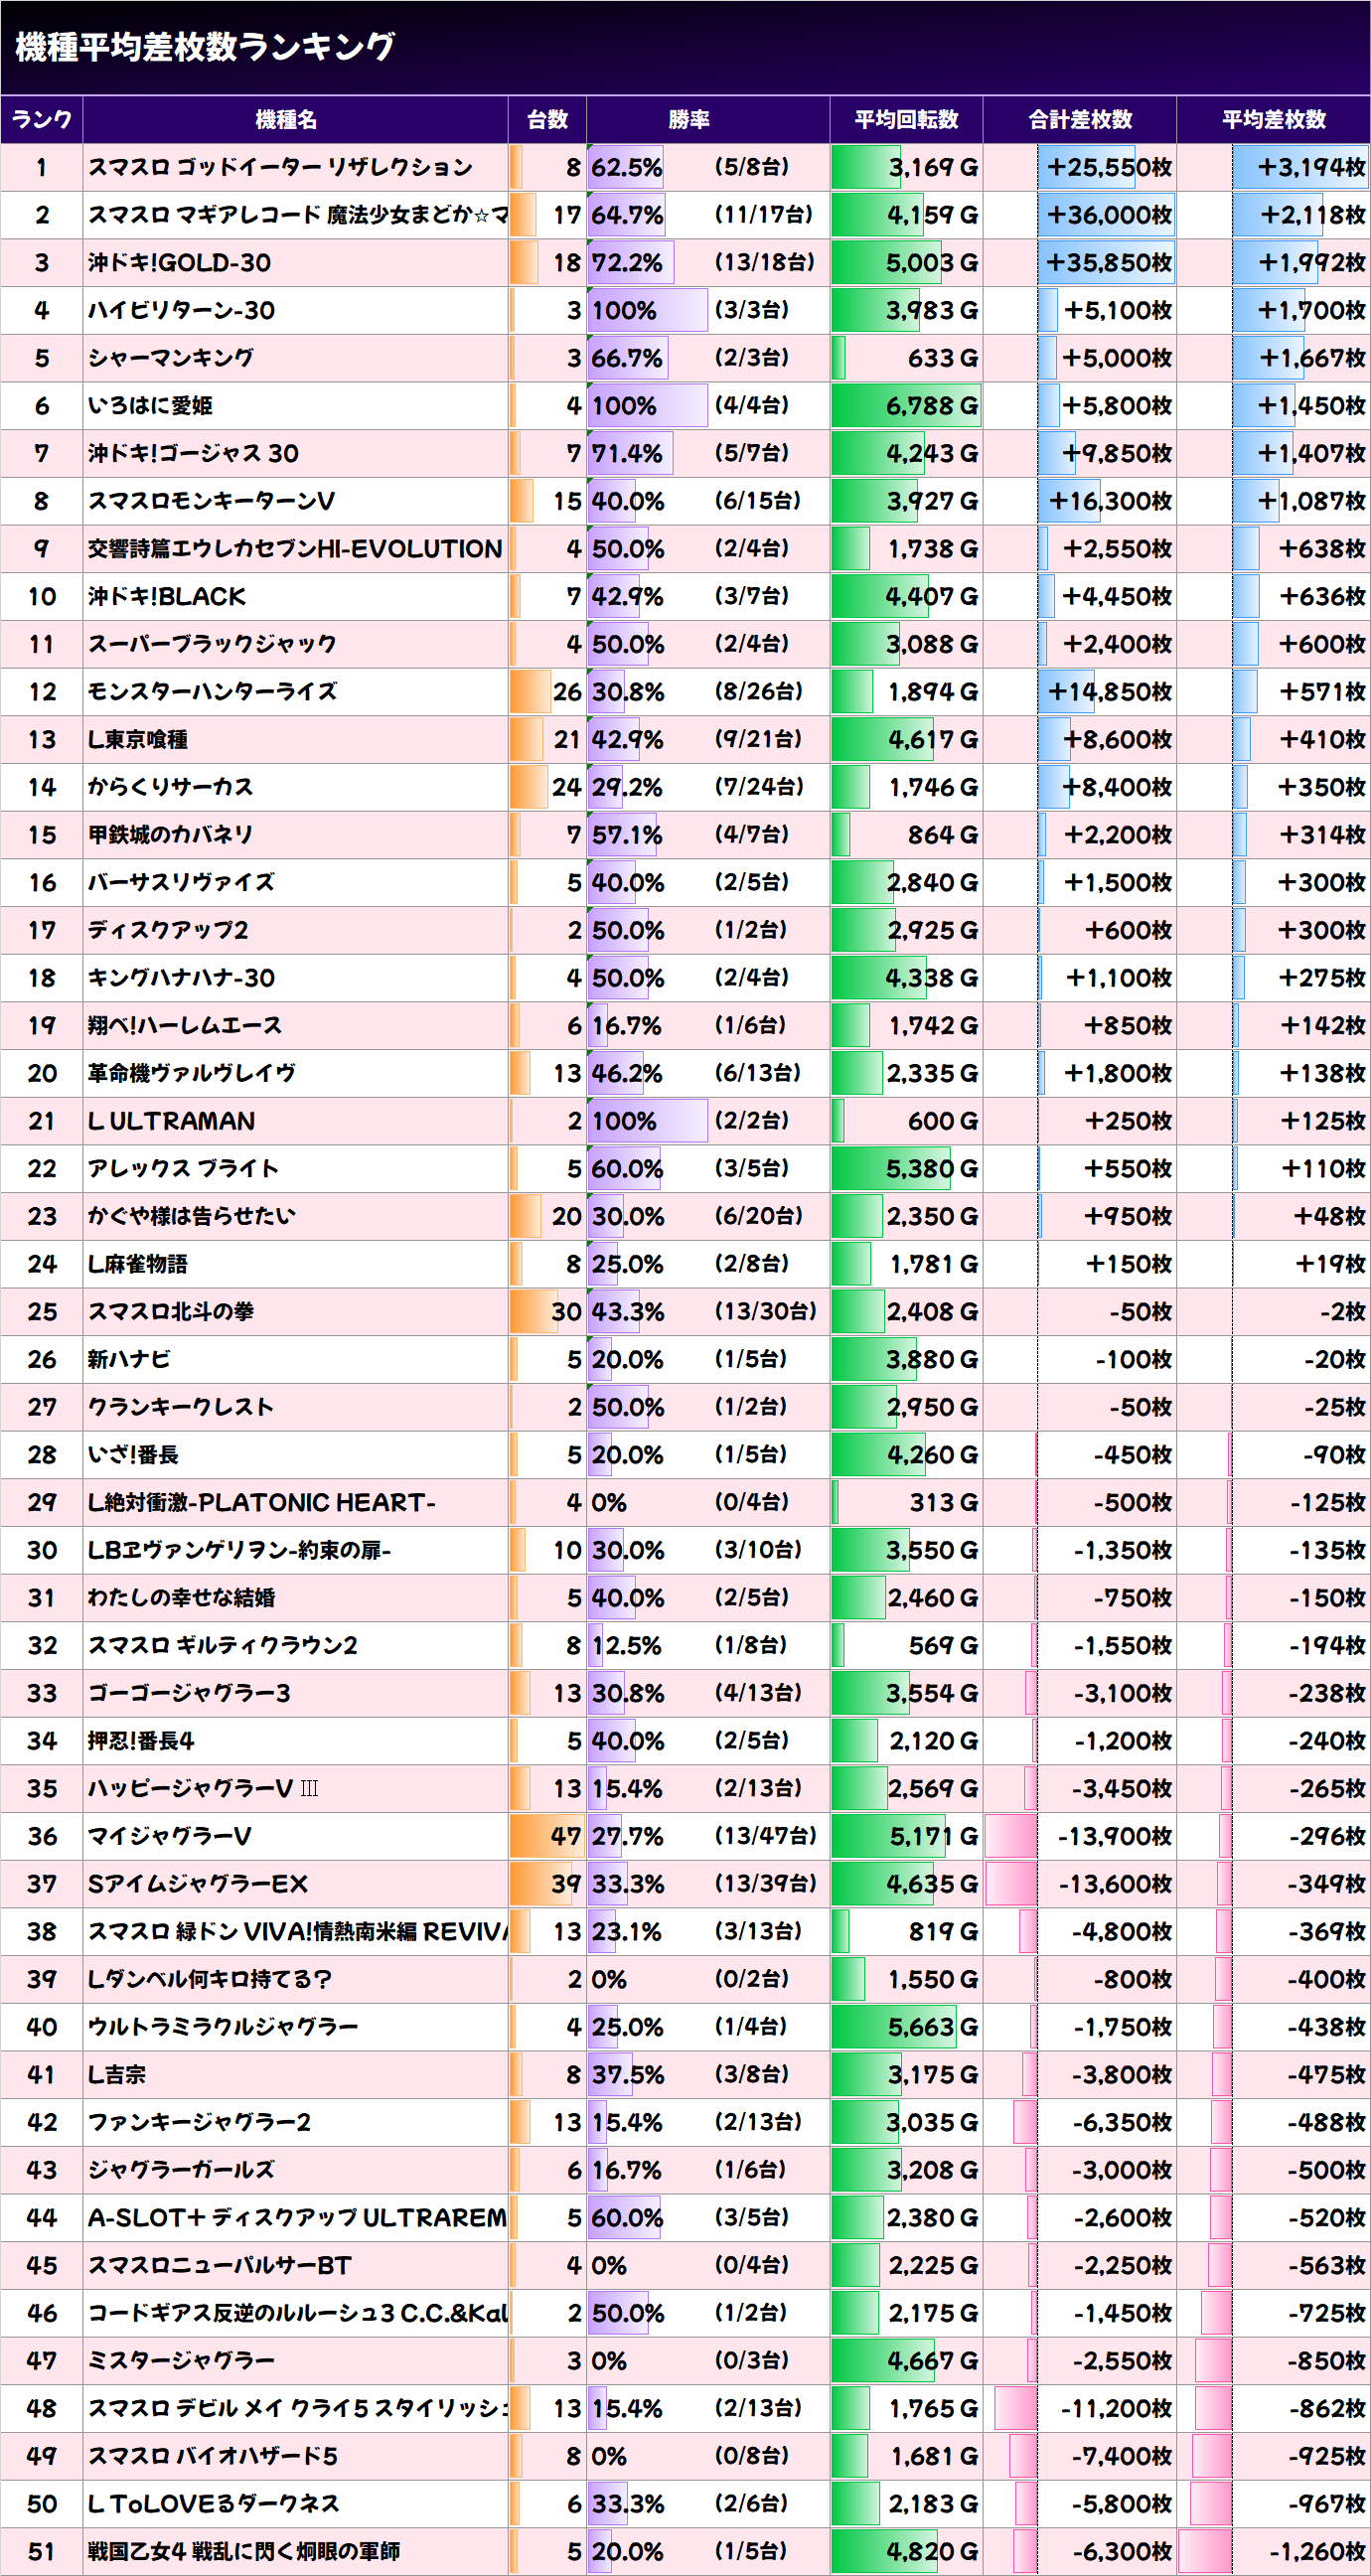The height and width of the screenshot is (2576, 1371).
Task: Click the 平均回転数 column header
Action: tap(906, 120)
